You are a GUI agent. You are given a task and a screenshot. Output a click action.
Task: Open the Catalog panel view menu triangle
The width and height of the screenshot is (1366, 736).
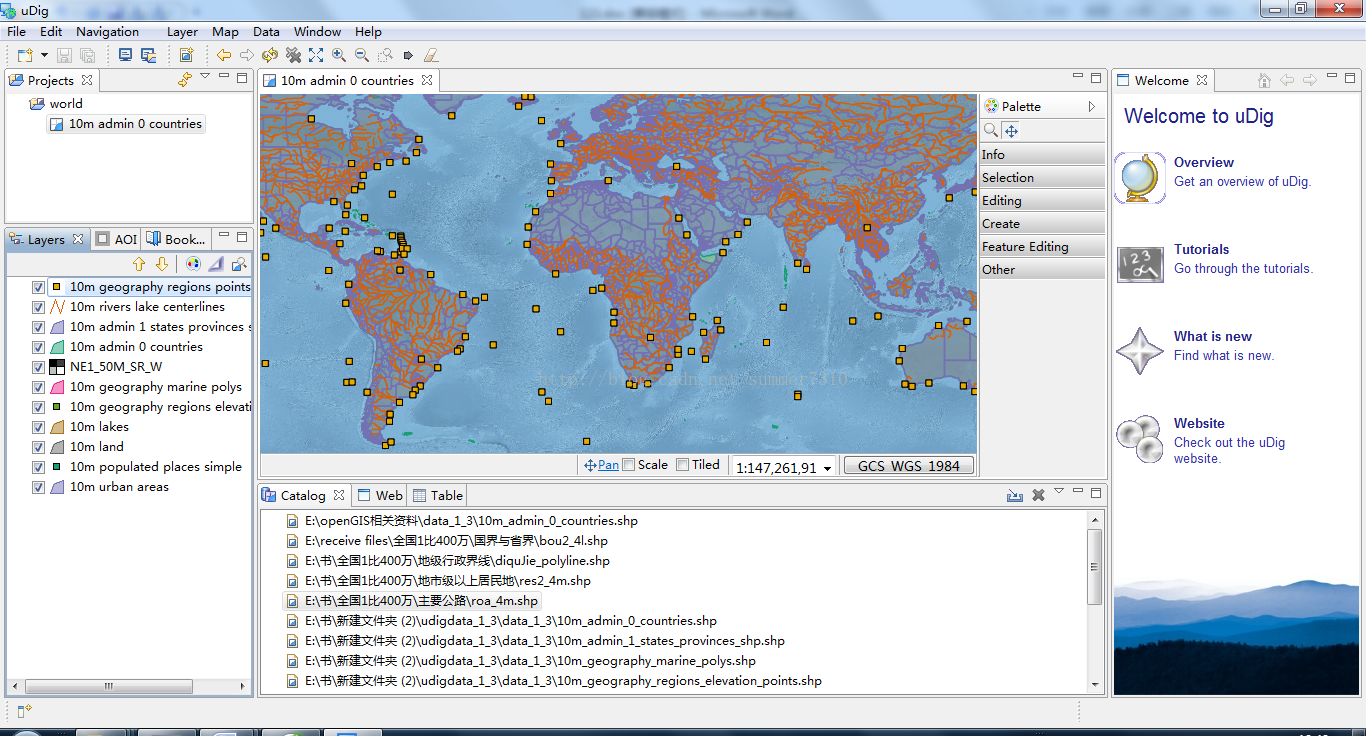coord(1059,491)
